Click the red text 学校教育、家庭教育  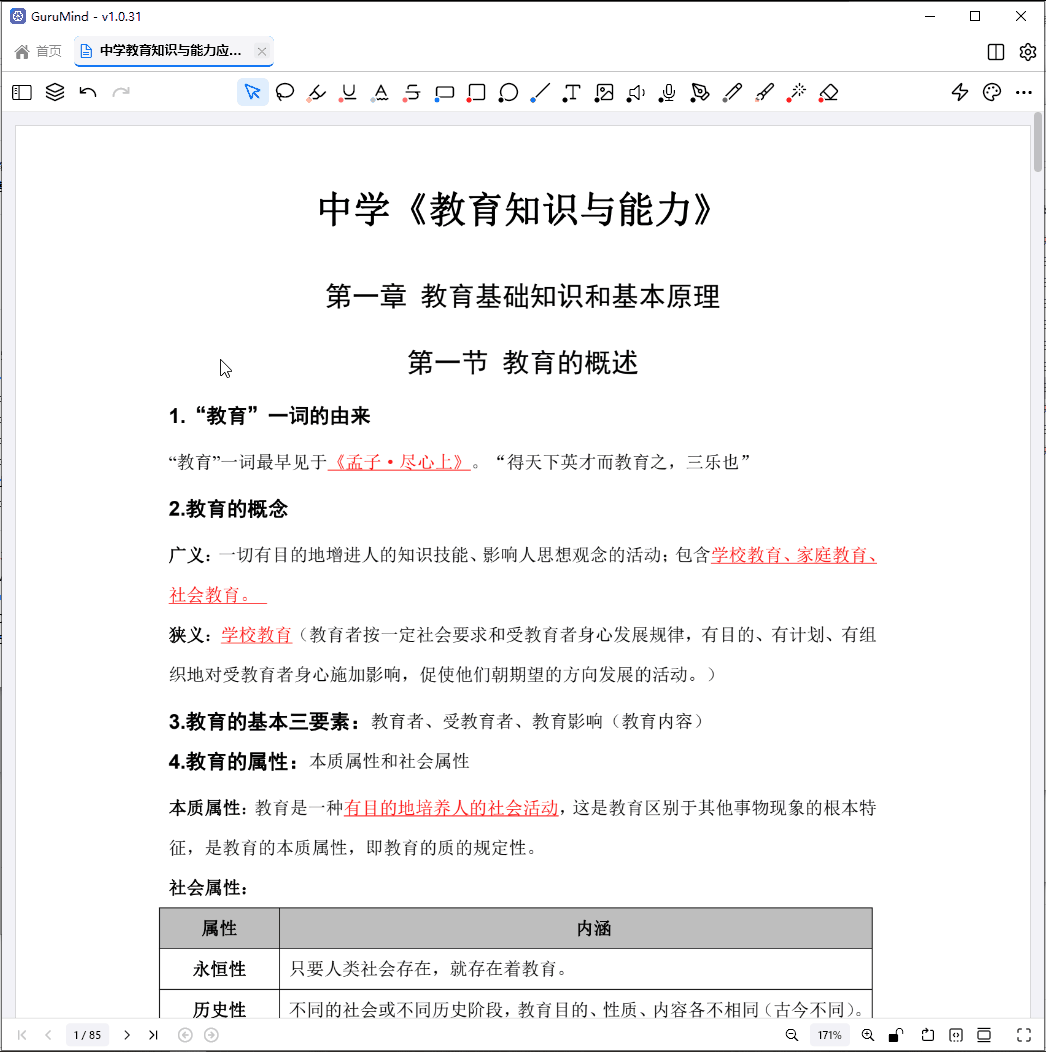794,555
